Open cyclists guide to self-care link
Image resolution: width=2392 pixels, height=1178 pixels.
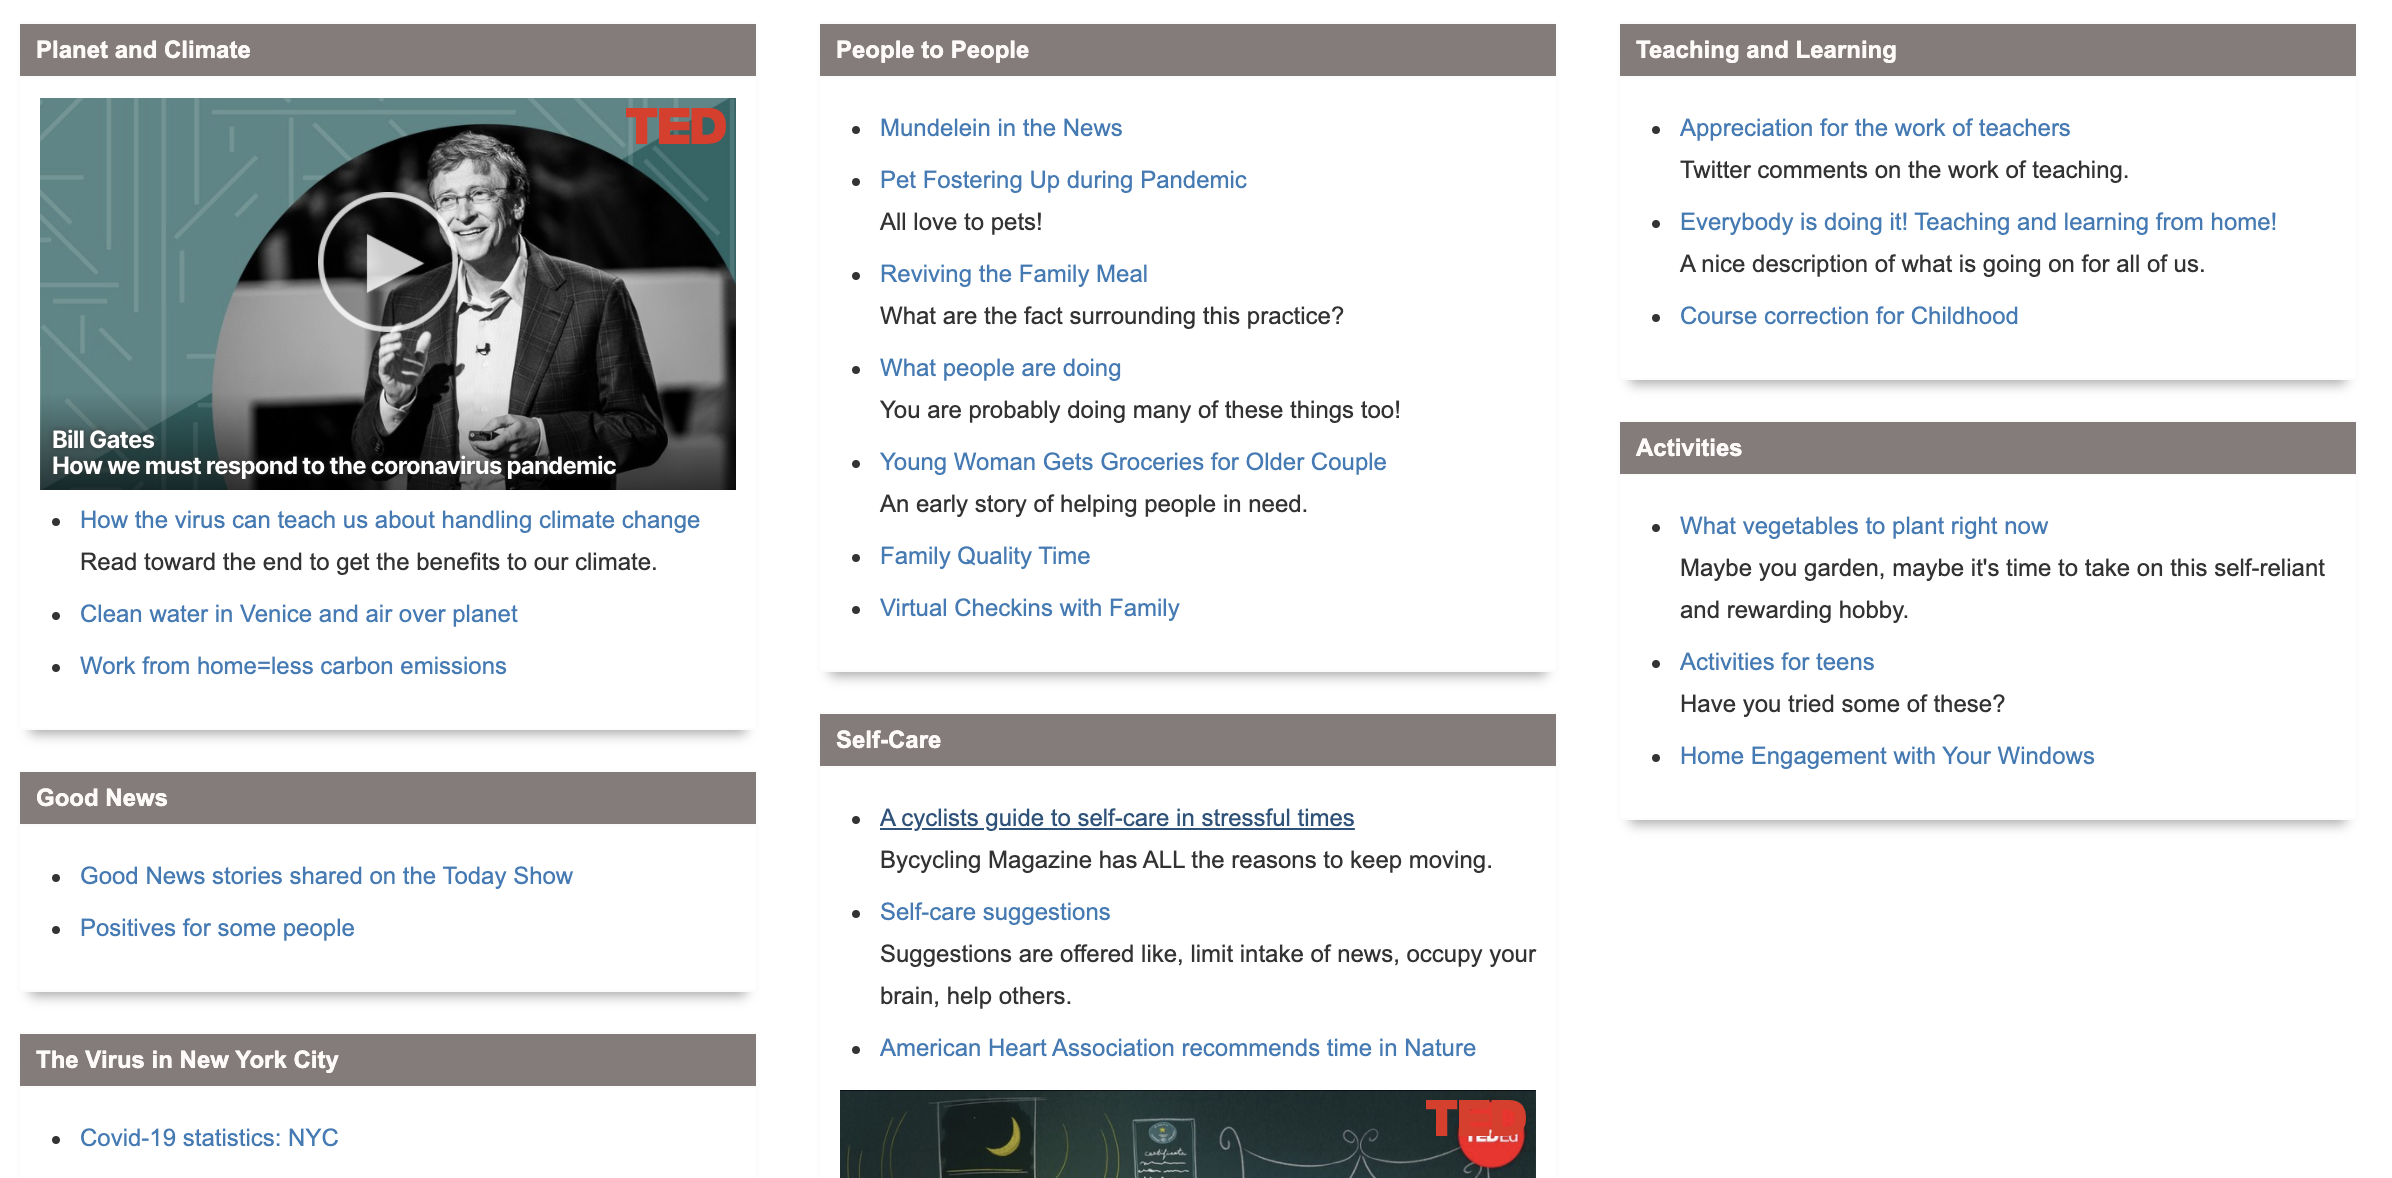pos(1116,818)
